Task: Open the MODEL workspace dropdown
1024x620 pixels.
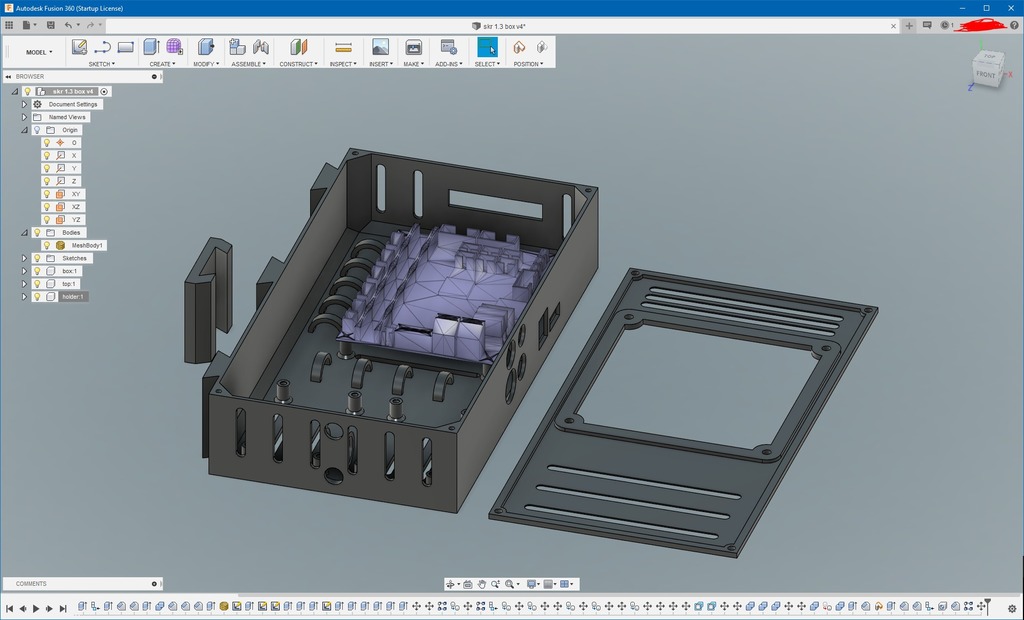Action: tap(39, 52)
